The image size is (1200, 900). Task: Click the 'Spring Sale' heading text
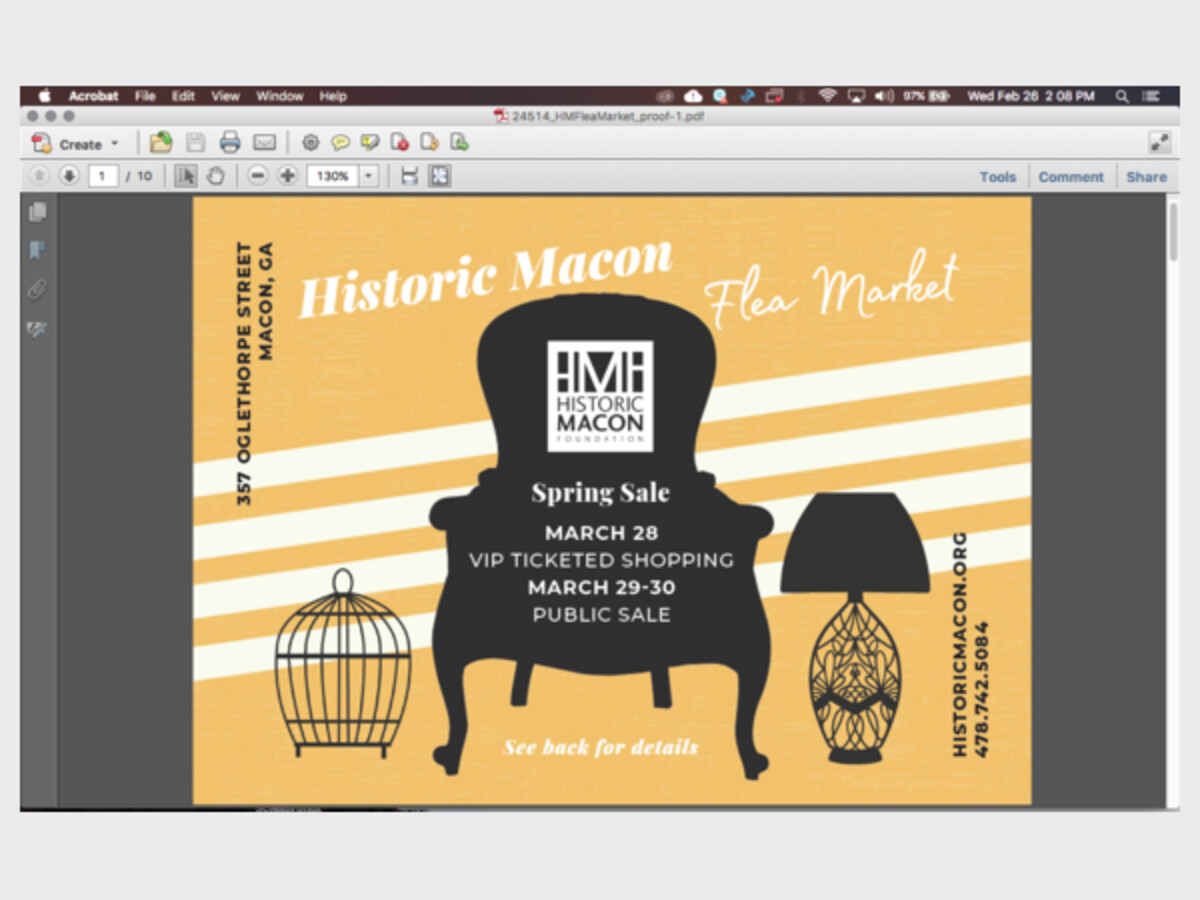click(600, 492)
